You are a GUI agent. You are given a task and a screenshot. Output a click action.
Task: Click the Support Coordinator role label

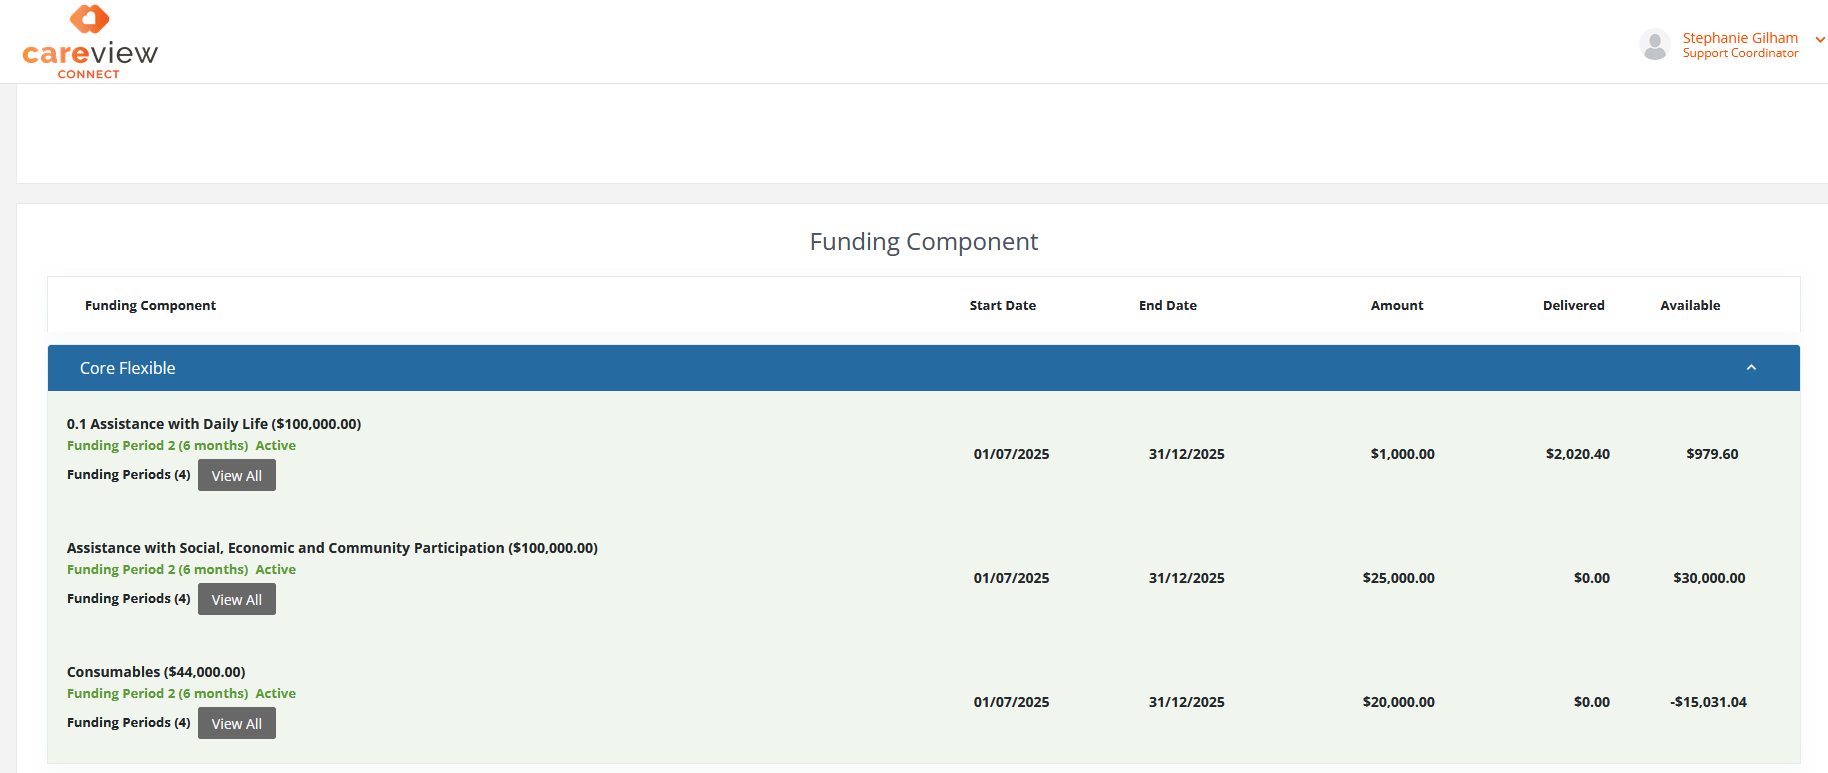pyautogui.click(x=1739, y=54)
